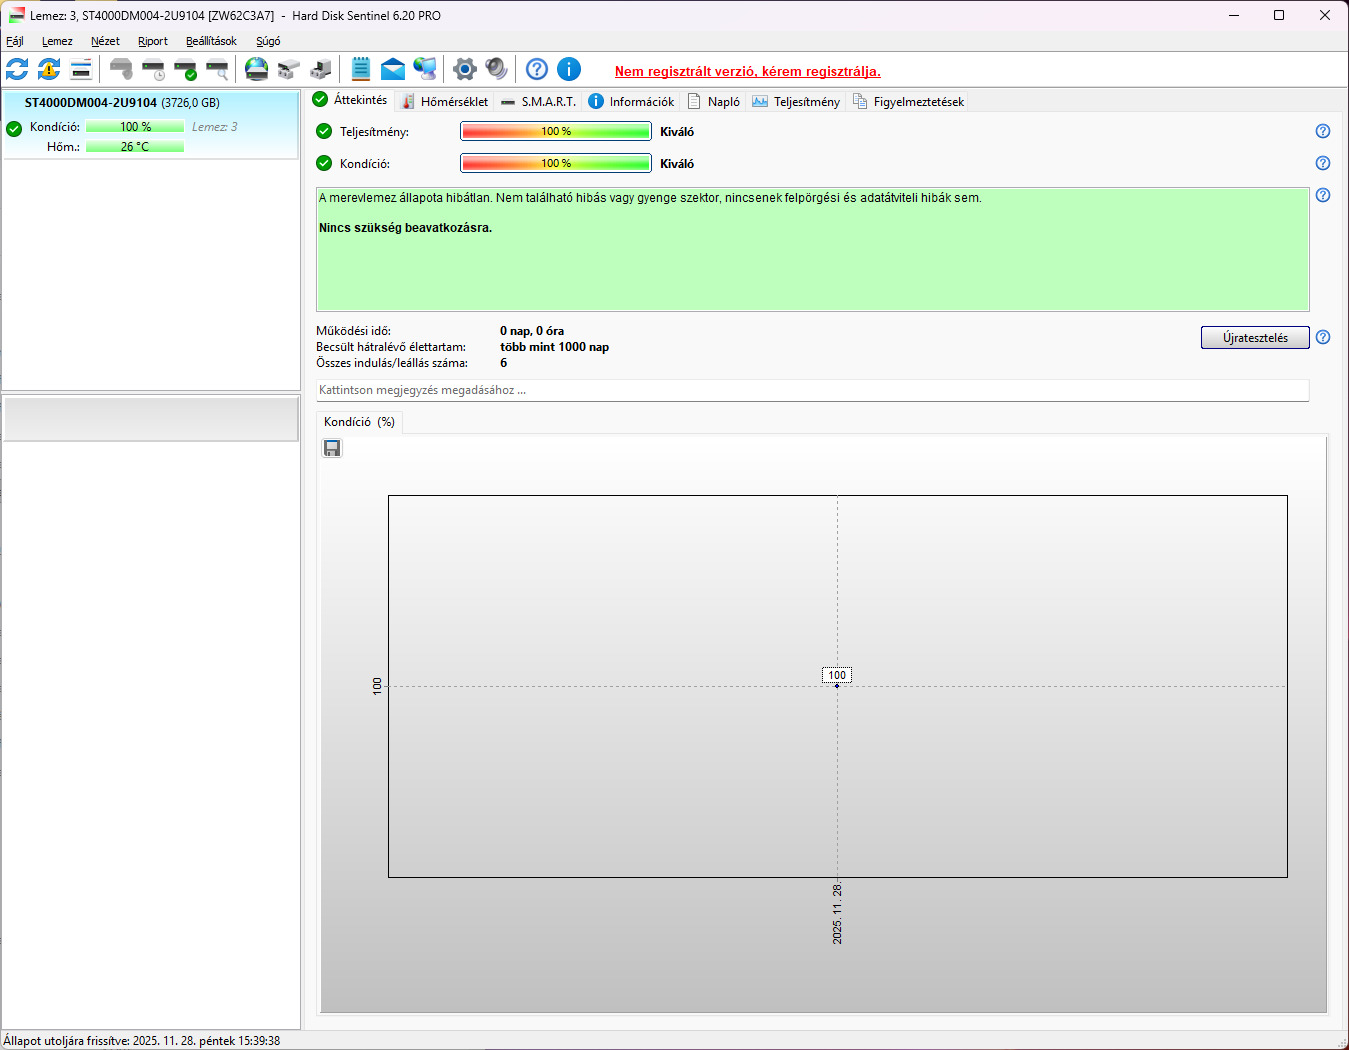Click the sidebar Kondíció 100 % green bar
Screen dimensions: 1349x1050
[x=135, y=127]
